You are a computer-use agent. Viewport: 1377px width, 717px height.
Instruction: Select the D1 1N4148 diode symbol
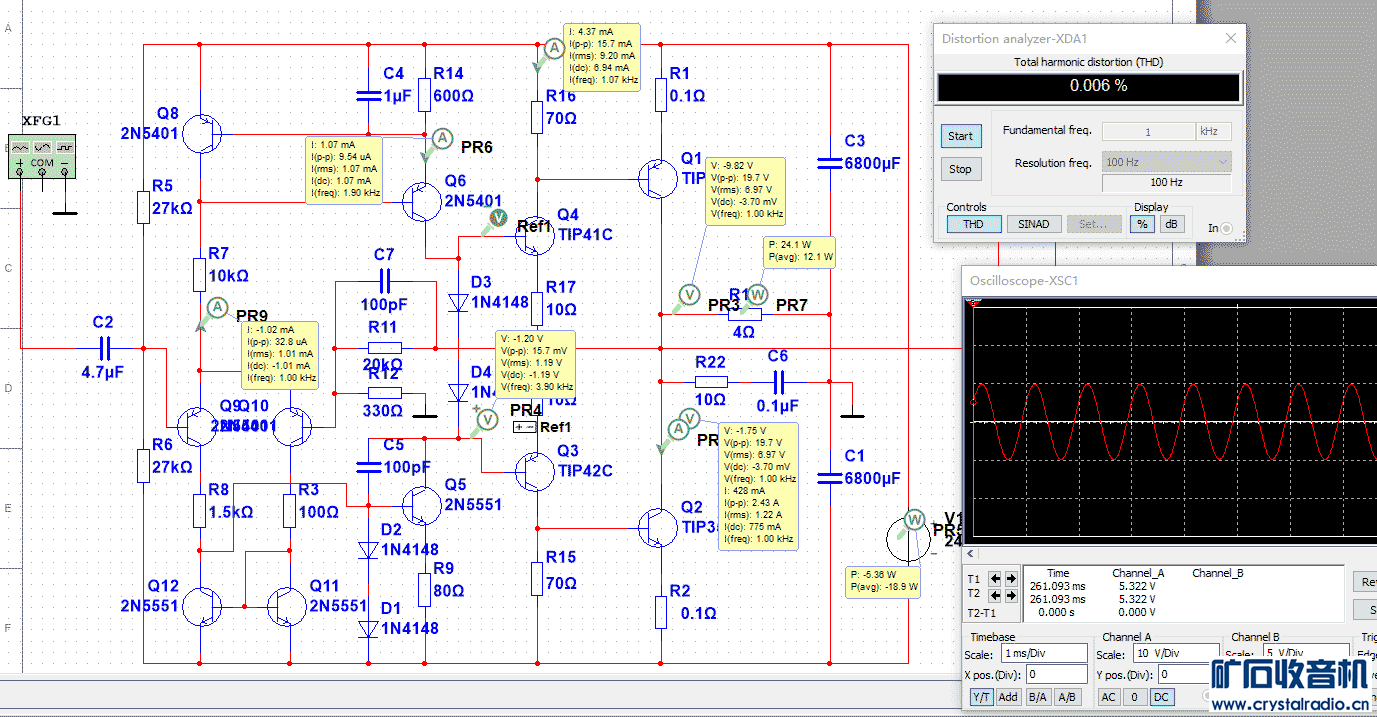click(x=368, y=628)
